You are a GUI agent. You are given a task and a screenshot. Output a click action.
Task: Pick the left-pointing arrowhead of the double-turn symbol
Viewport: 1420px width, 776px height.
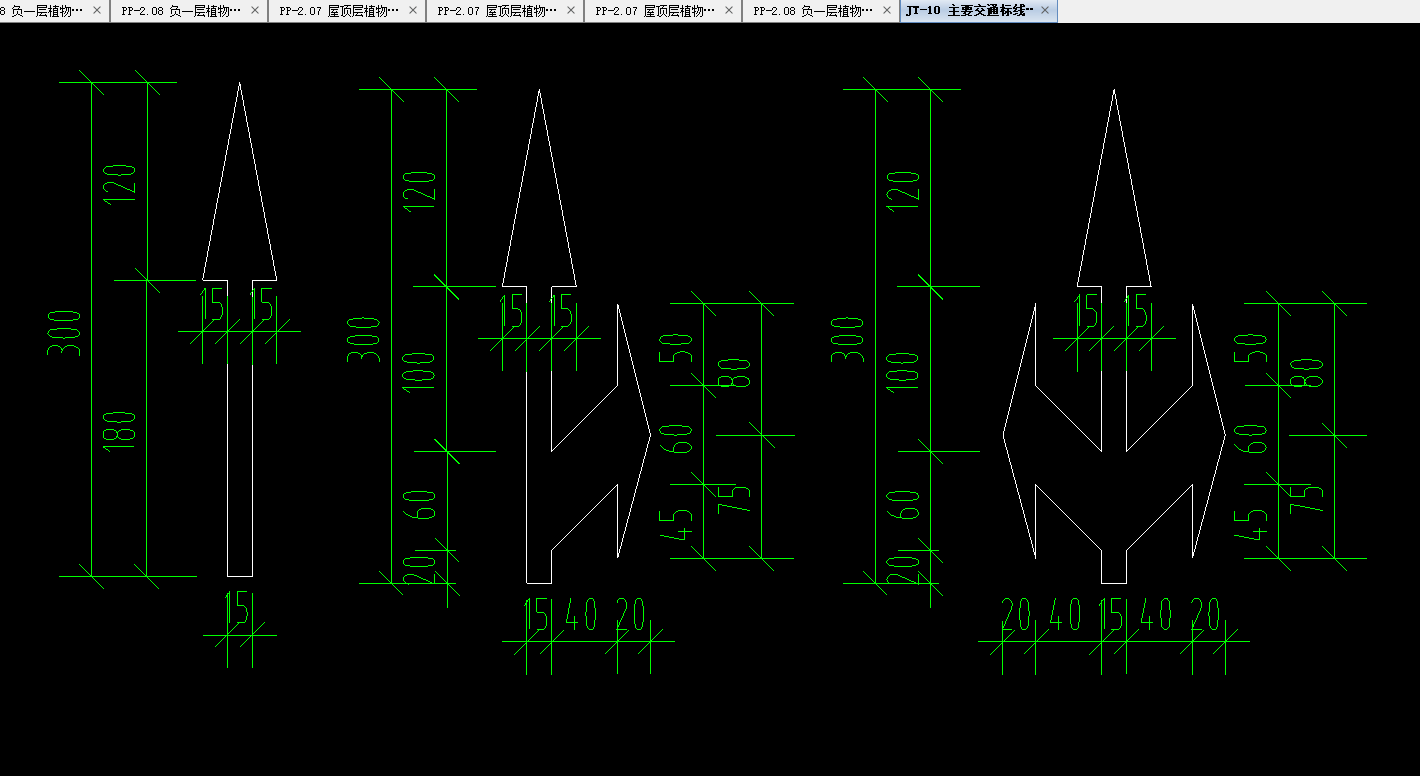point(1019,431)
